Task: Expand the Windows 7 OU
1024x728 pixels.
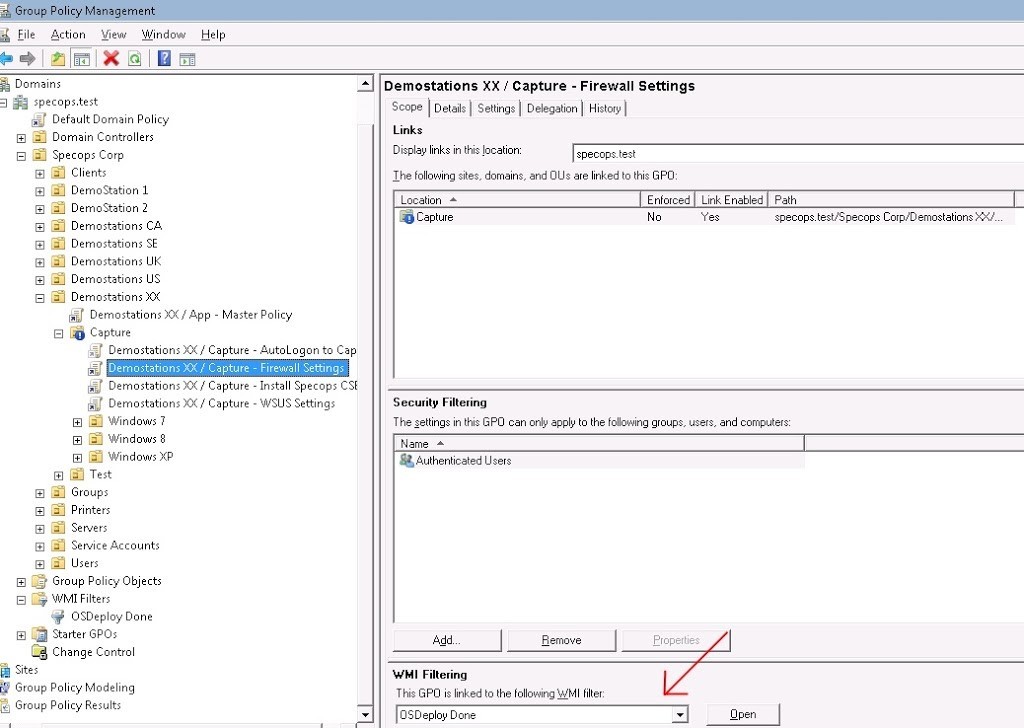Action: coord(77,422)
